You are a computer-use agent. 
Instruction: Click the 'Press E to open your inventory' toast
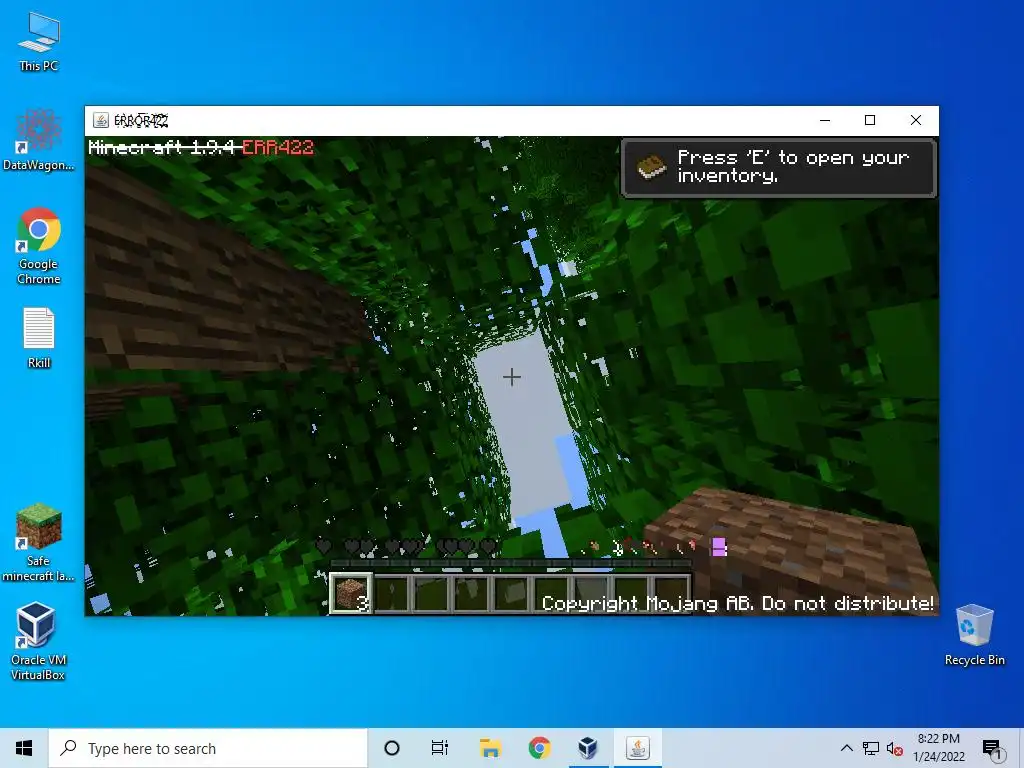point(779,167)
